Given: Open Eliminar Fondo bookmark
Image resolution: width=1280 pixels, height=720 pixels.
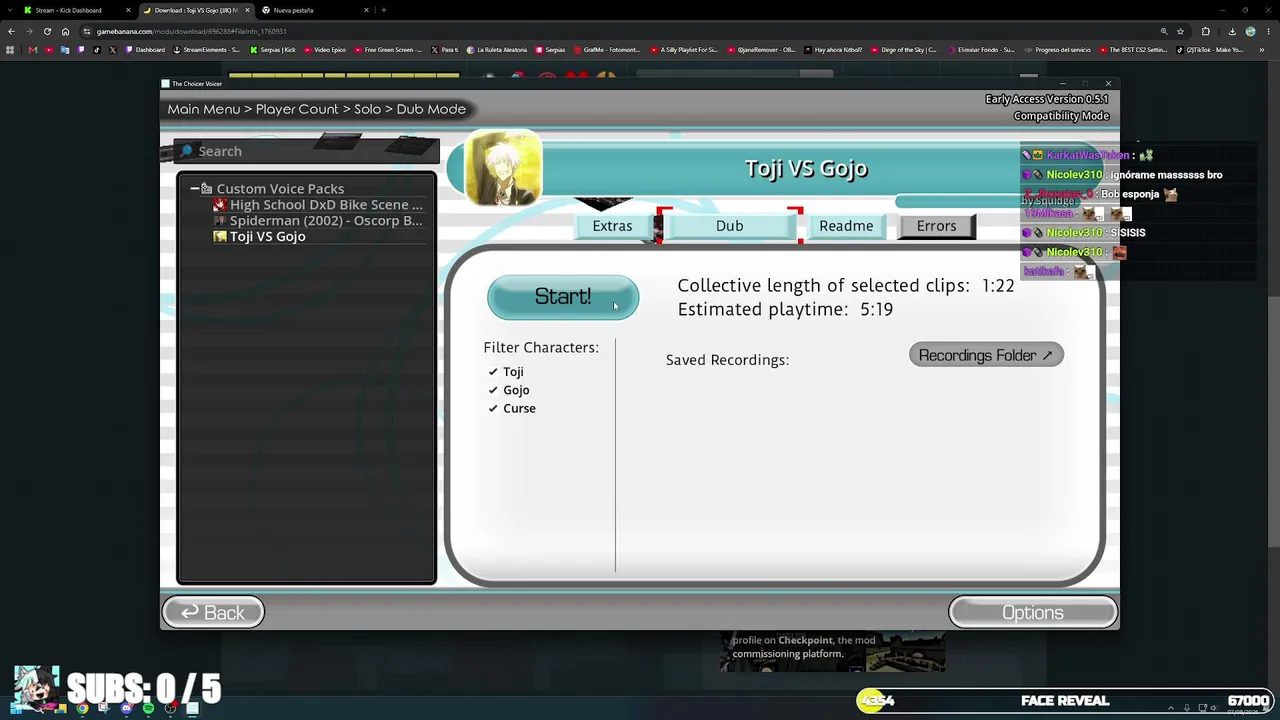Looking at the screenshot, I should [x=981, y=49].
